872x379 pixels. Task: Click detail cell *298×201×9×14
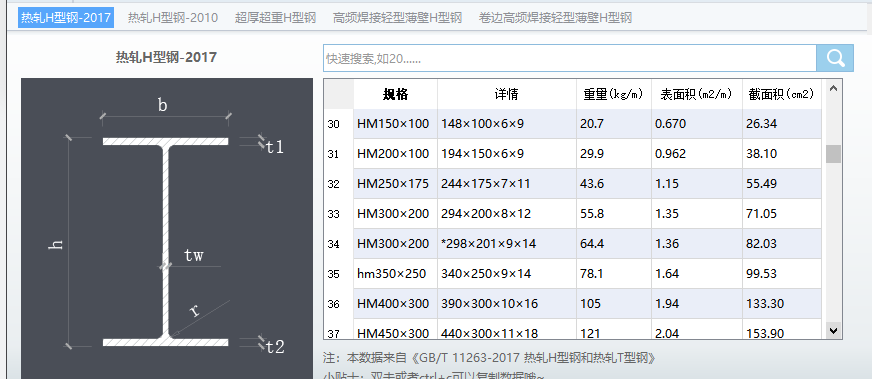point(507,244)
